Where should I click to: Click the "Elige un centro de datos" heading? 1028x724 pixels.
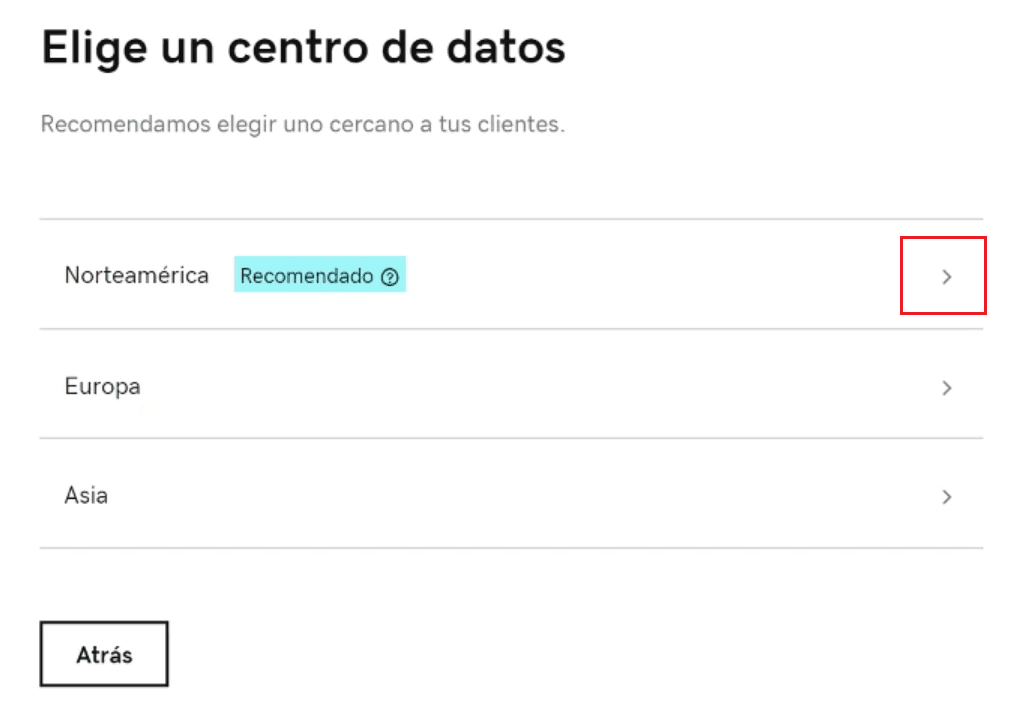[303, 47]
